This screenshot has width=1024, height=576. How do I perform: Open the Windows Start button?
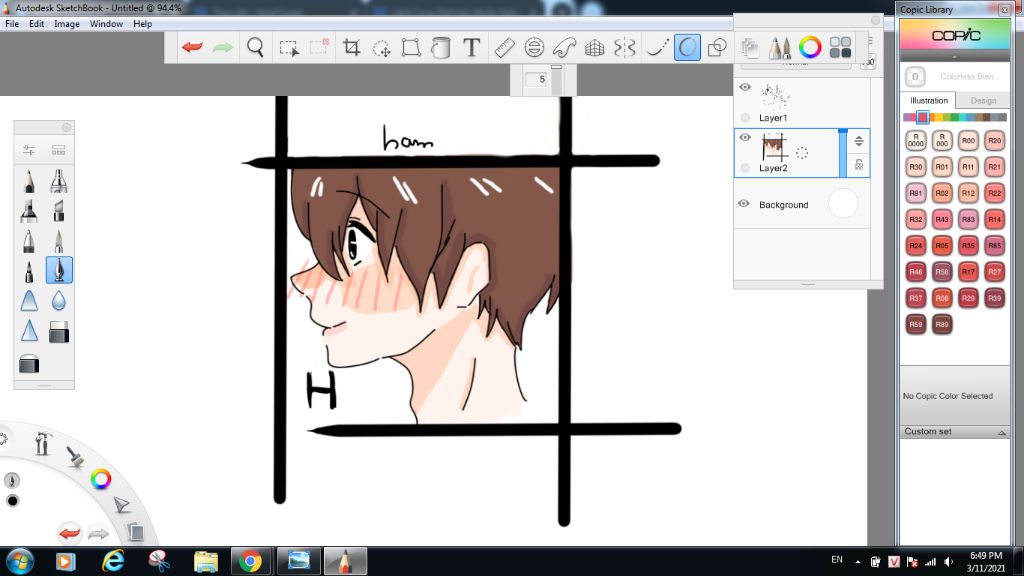(x=20, y=561)
